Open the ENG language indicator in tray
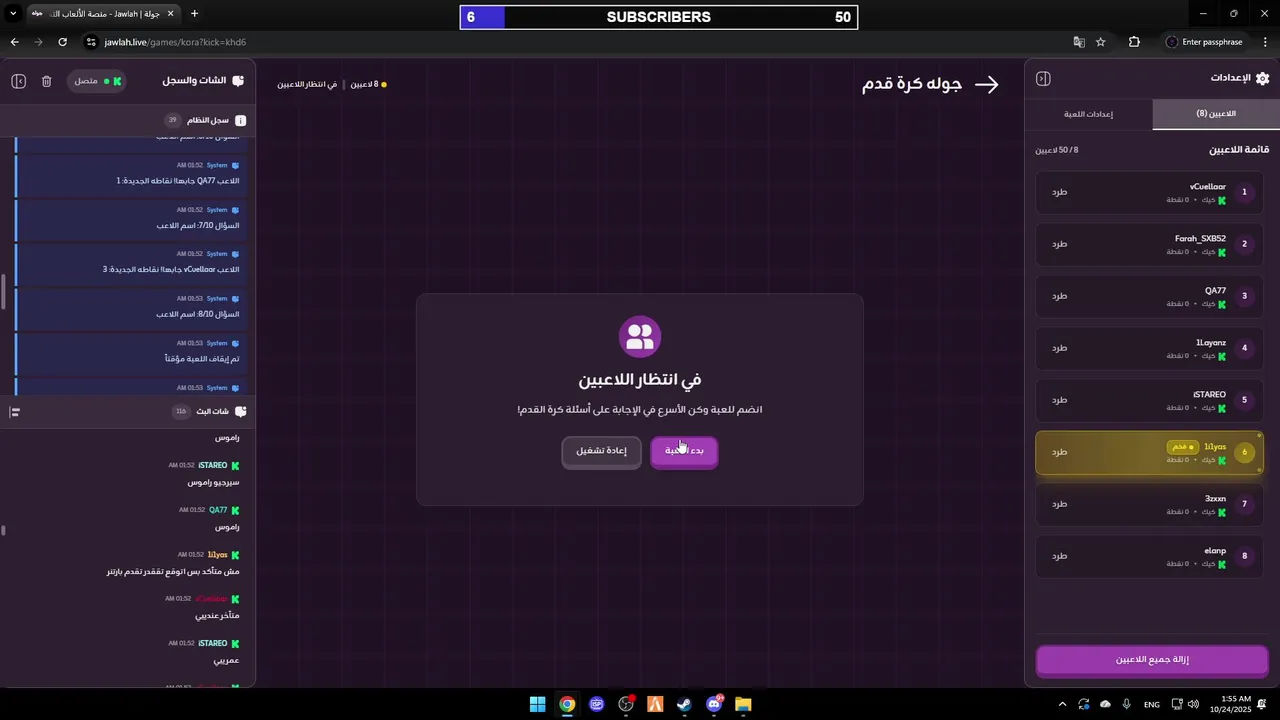The width and height of the screenshot is (1280, 720). coord(1152,704)
